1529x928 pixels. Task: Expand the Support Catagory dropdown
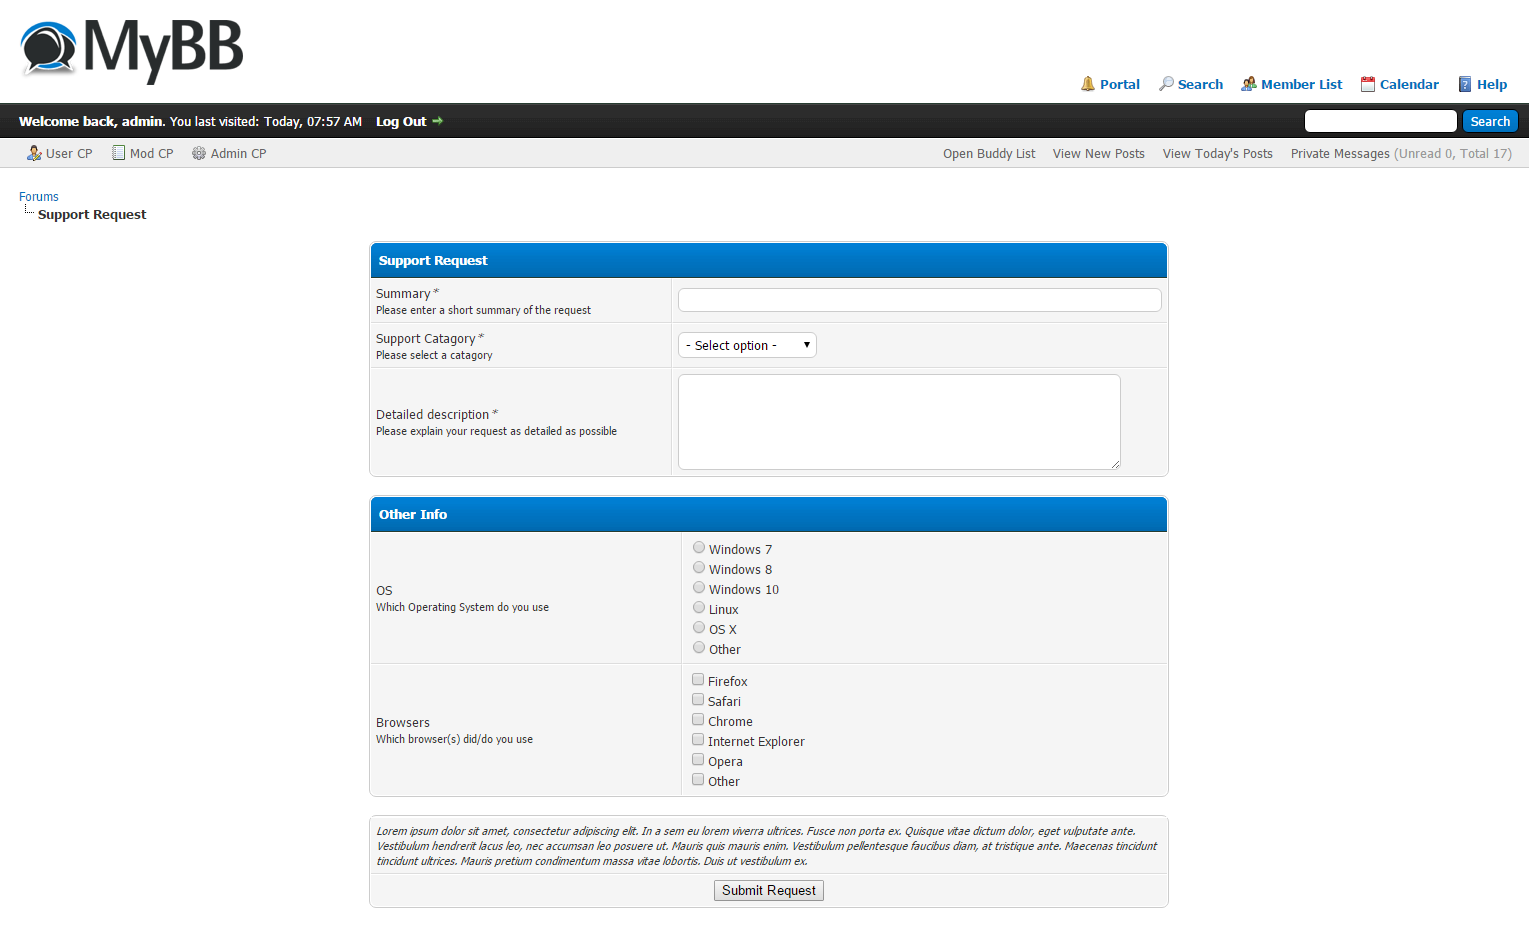point(747,345)
